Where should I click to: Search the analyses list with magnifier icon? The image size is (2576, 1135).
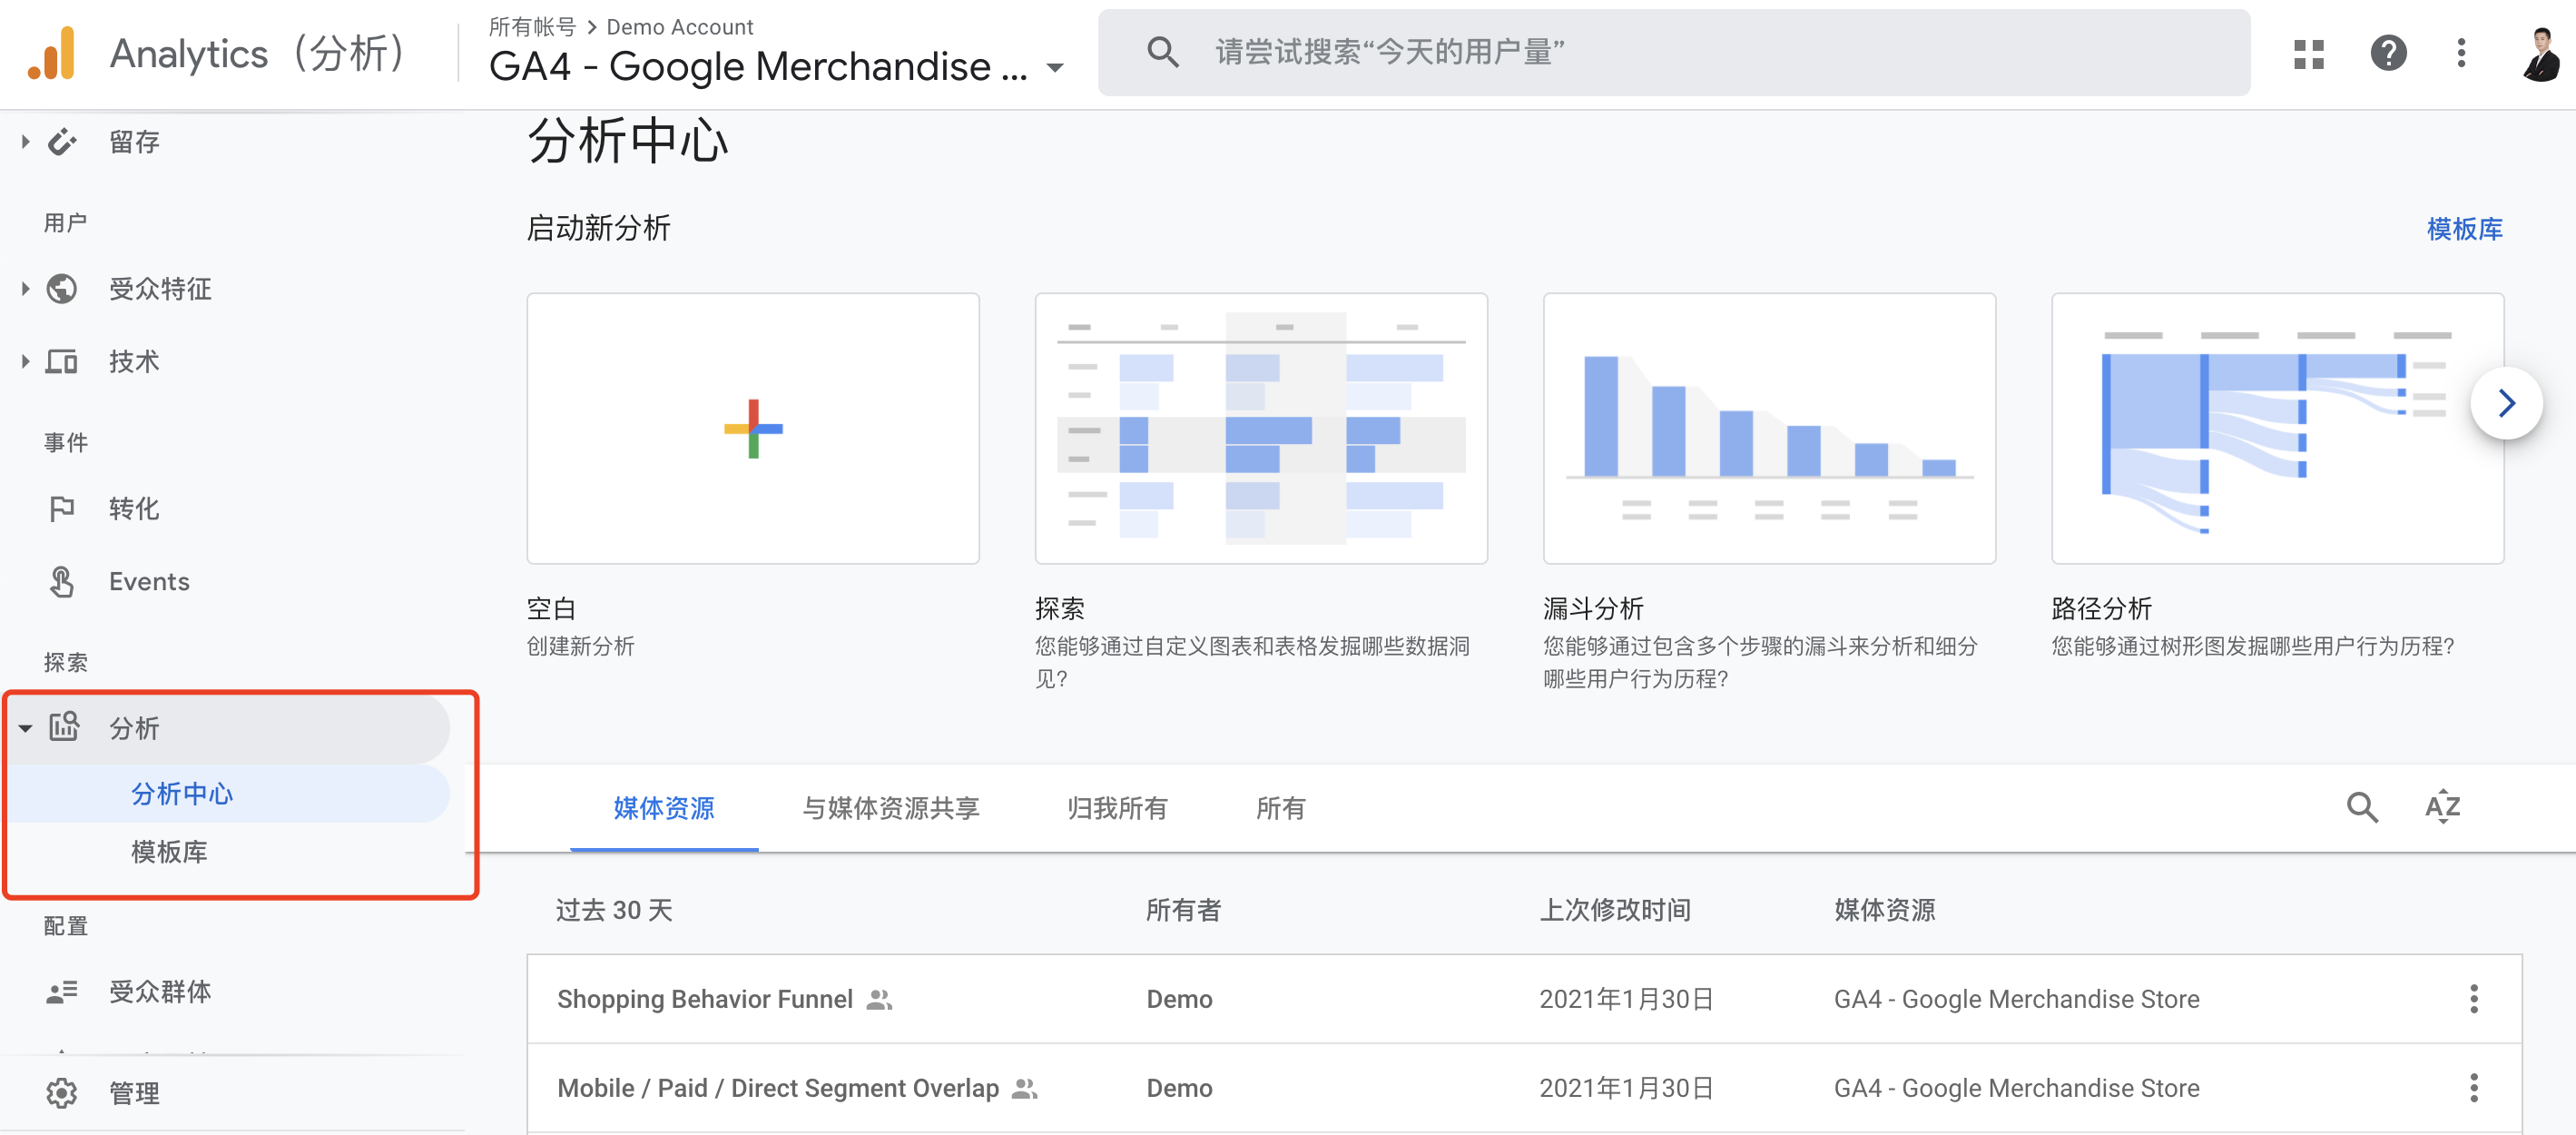coord(2362,806)
